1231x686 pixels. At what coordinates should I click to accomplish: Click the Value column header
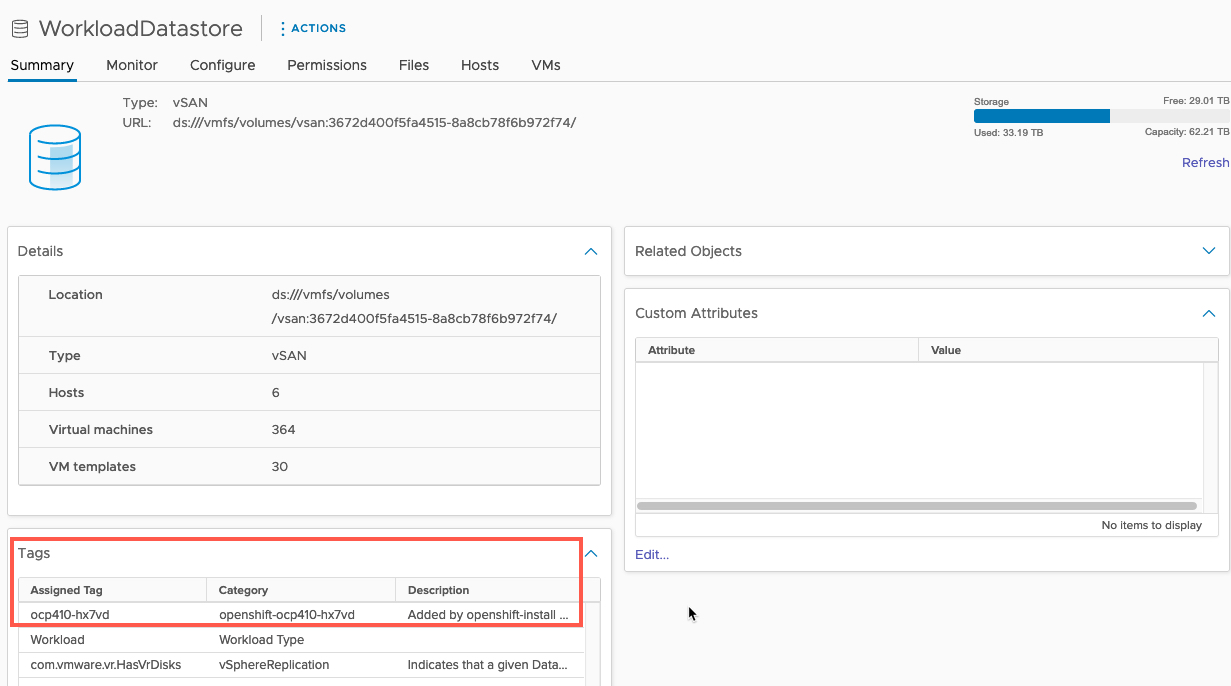point(1068,350)
